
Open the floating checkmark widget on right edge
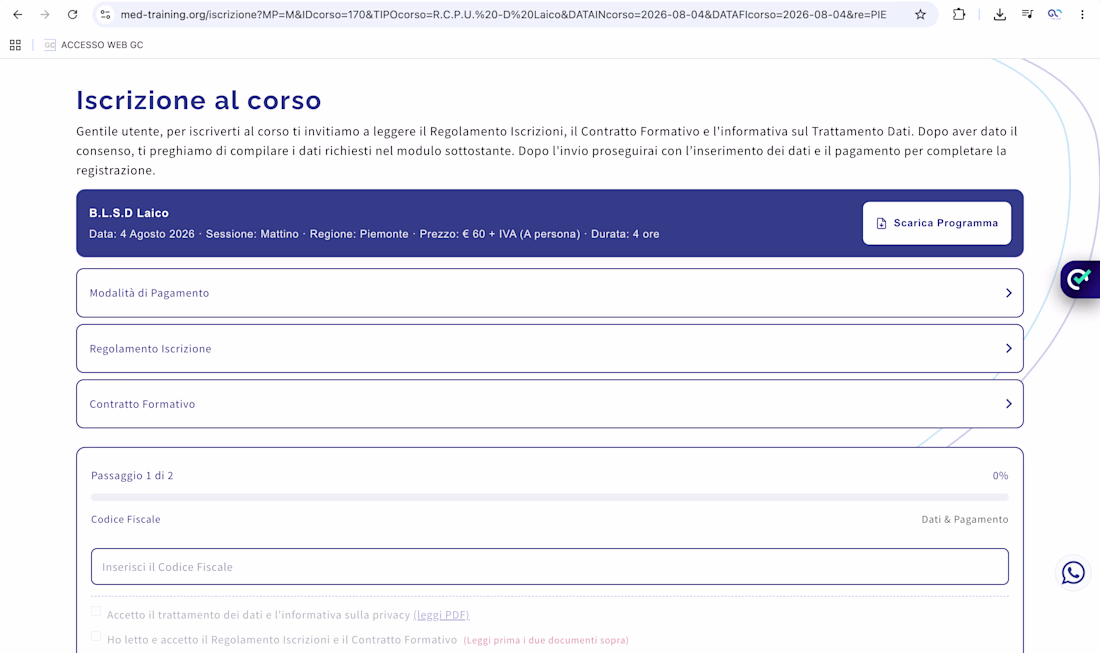click(x=1080, y=279)
